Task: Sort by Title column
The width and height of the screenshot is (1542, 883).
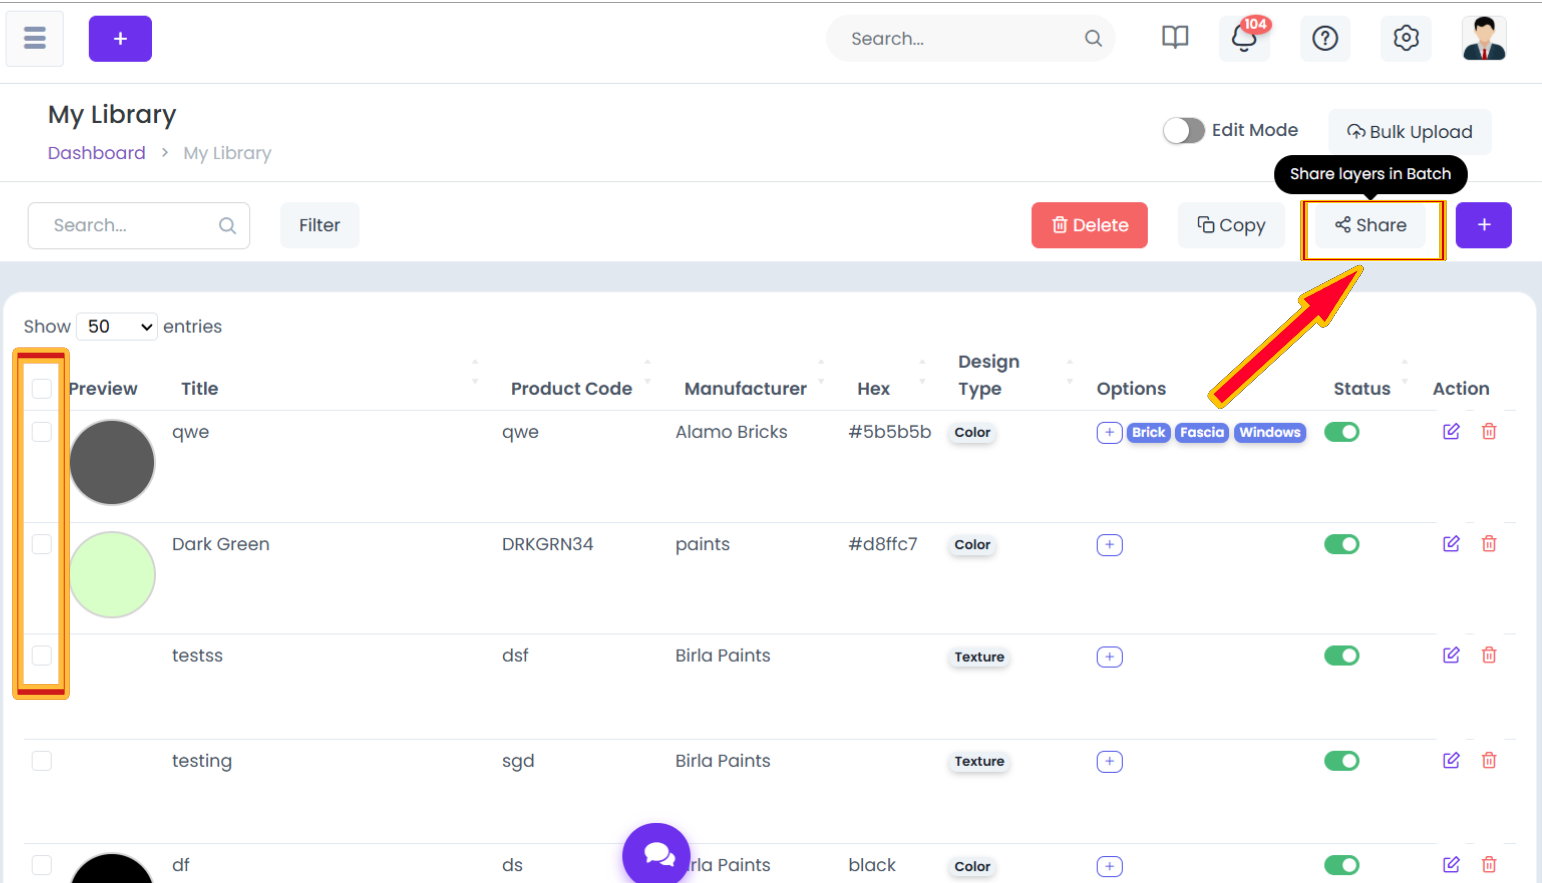Action: coord(199,388)
